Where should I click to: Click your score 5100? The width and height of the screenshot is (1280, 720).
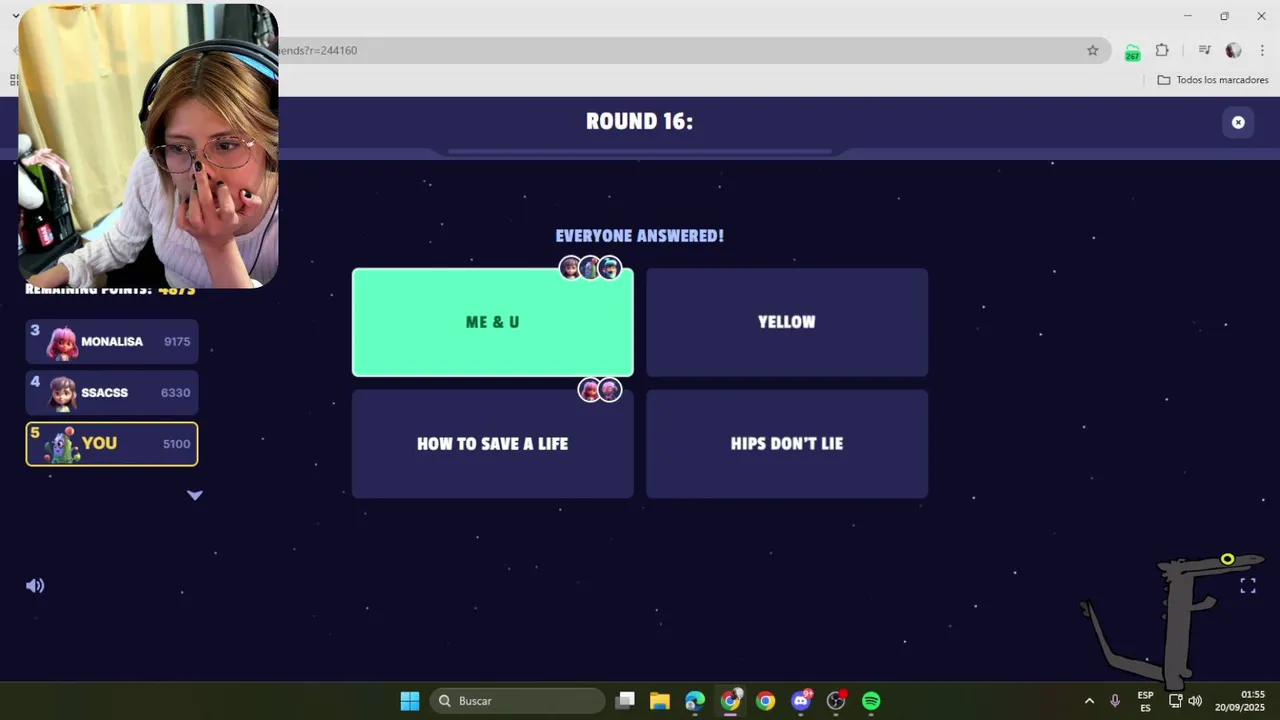coord(177,444)
